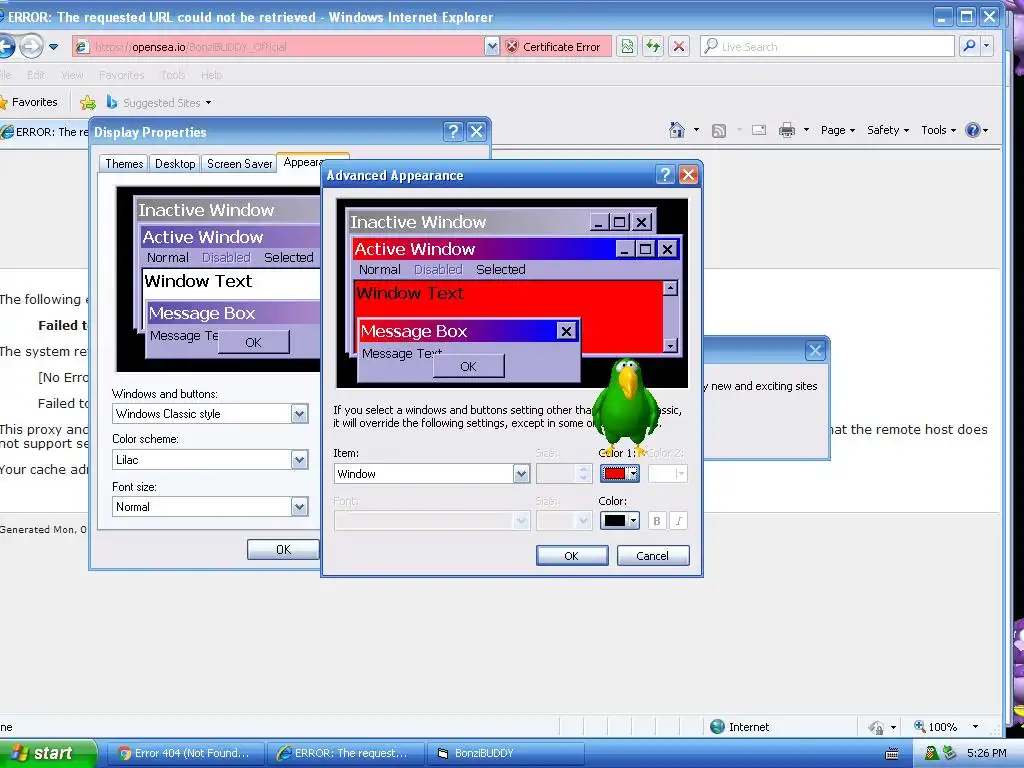Click the Windows start button

click(x=47, y=753)
